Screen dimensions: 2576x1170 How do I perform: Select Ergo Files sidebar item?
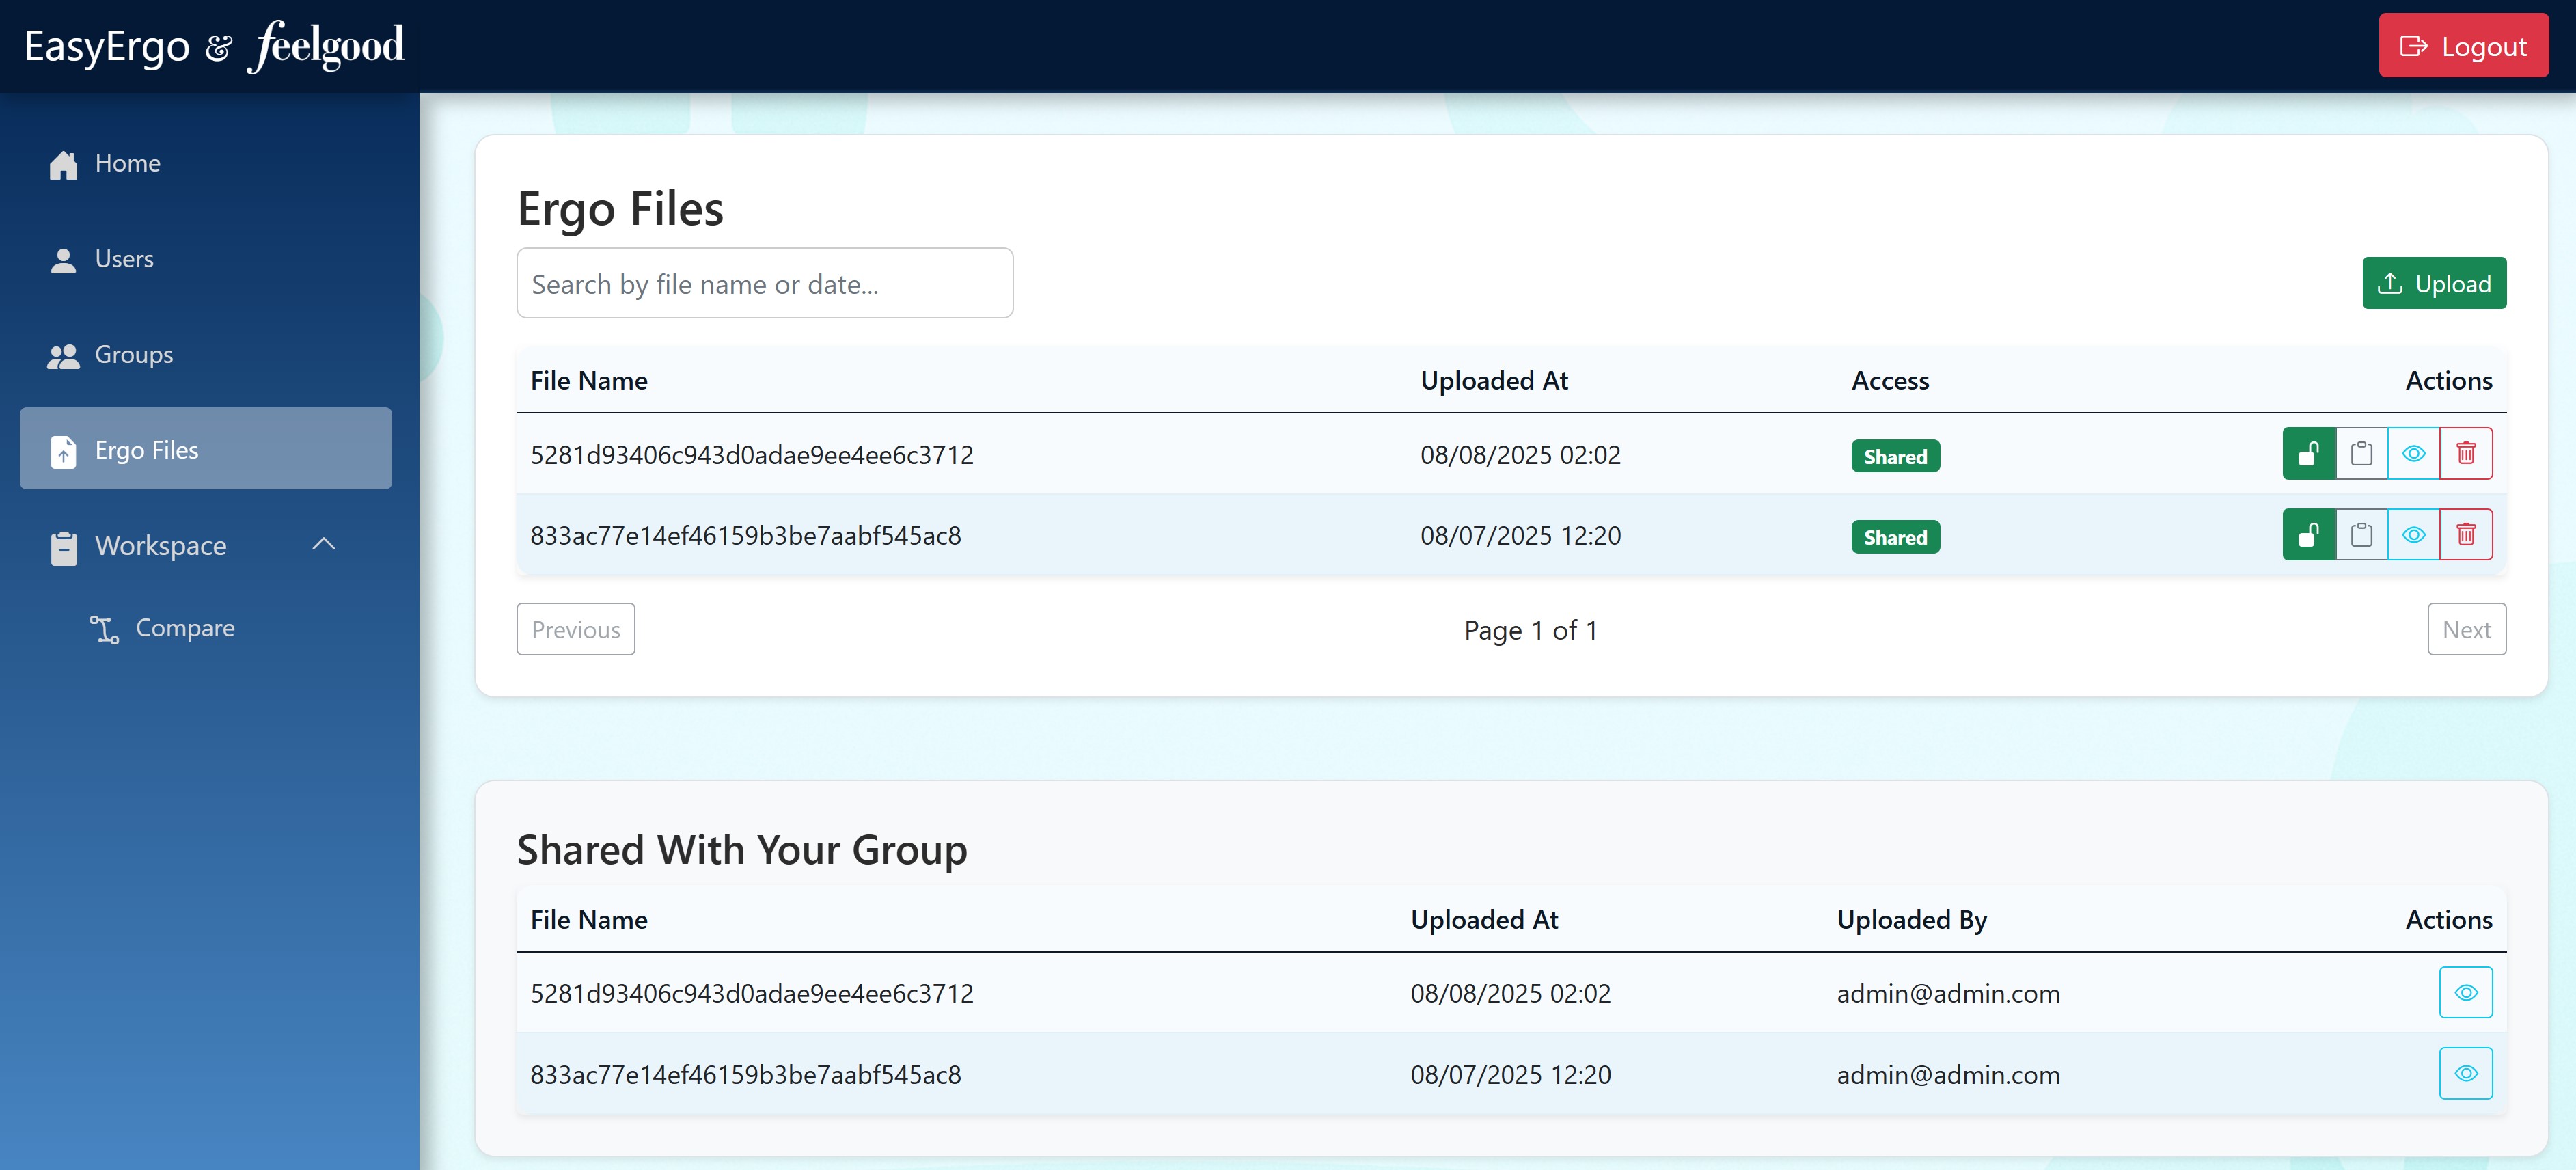pyautogui.click(x=205, y=449)
